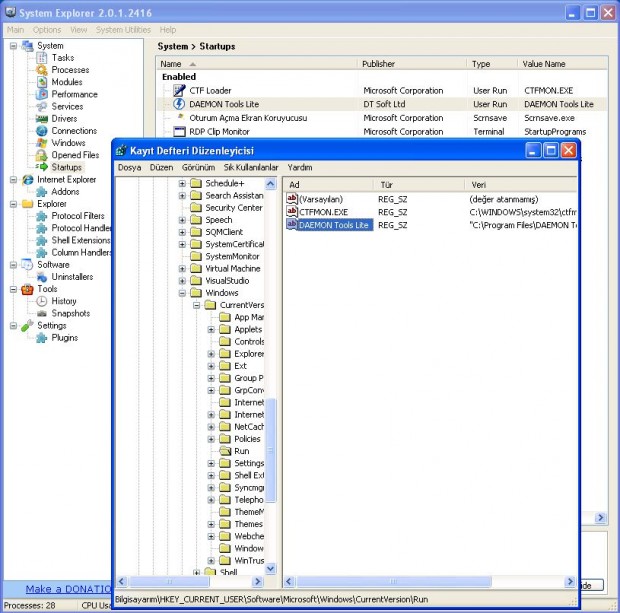Viewport: 620px width, 613px height.
Task: Open Addons puzzle icon
Action: click(x=42, y=192)
